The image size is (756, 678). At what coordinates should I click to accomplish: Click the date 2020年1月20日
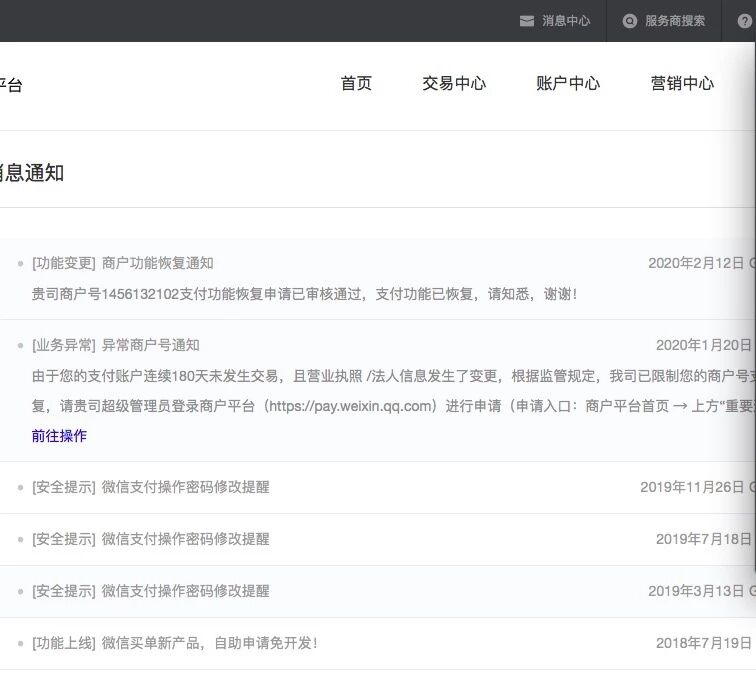(x=704, y=345)
